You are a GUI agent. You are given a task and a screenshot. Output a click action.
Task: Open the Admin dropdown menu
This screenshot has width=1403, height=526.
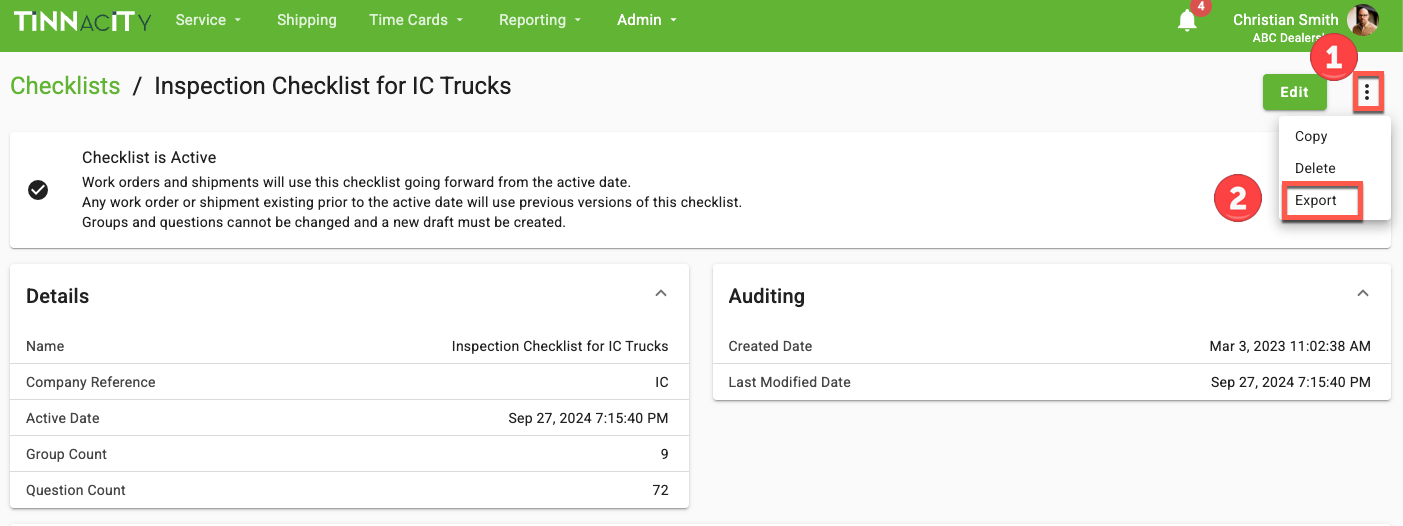point(646,20)
